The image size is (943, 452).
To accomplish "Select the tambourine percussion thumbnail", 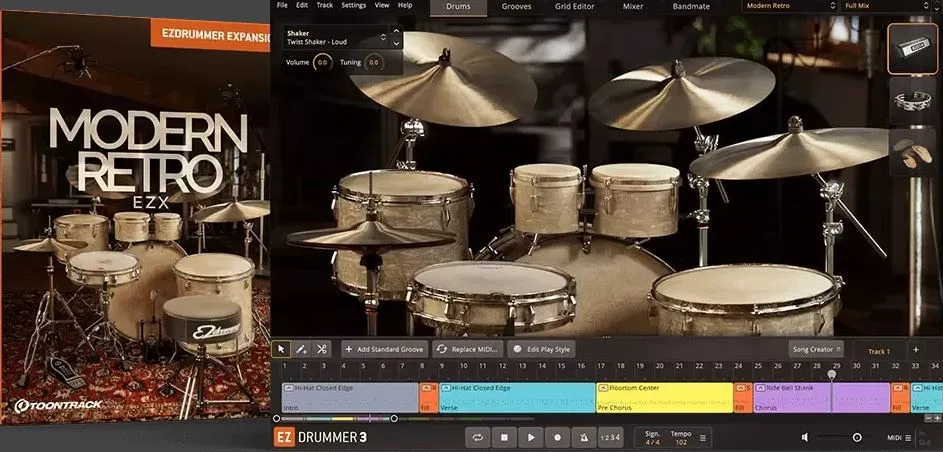I will point(912,100).
